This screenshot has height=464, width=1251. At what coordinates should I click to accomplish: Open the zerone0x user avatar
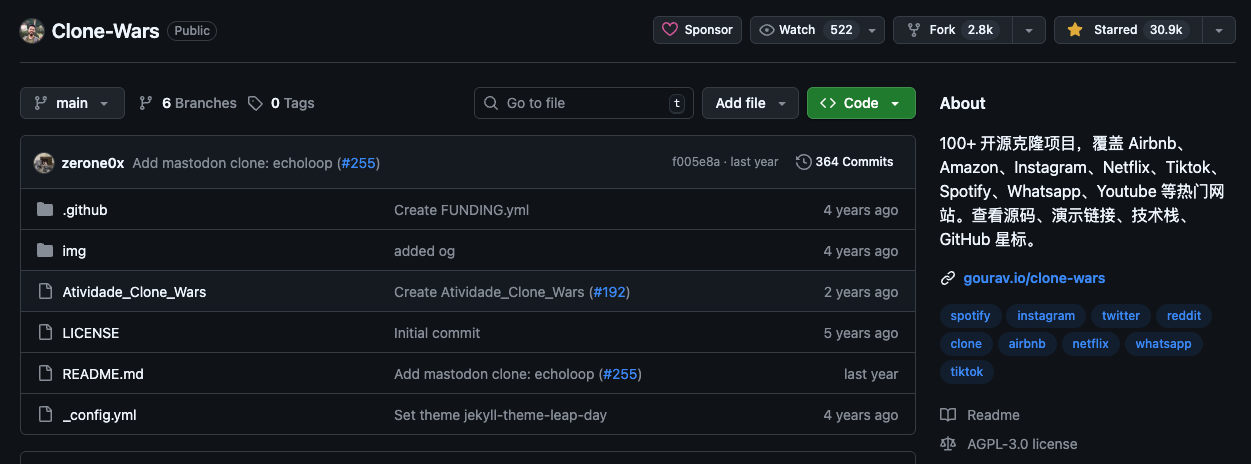tap(44, 163)
